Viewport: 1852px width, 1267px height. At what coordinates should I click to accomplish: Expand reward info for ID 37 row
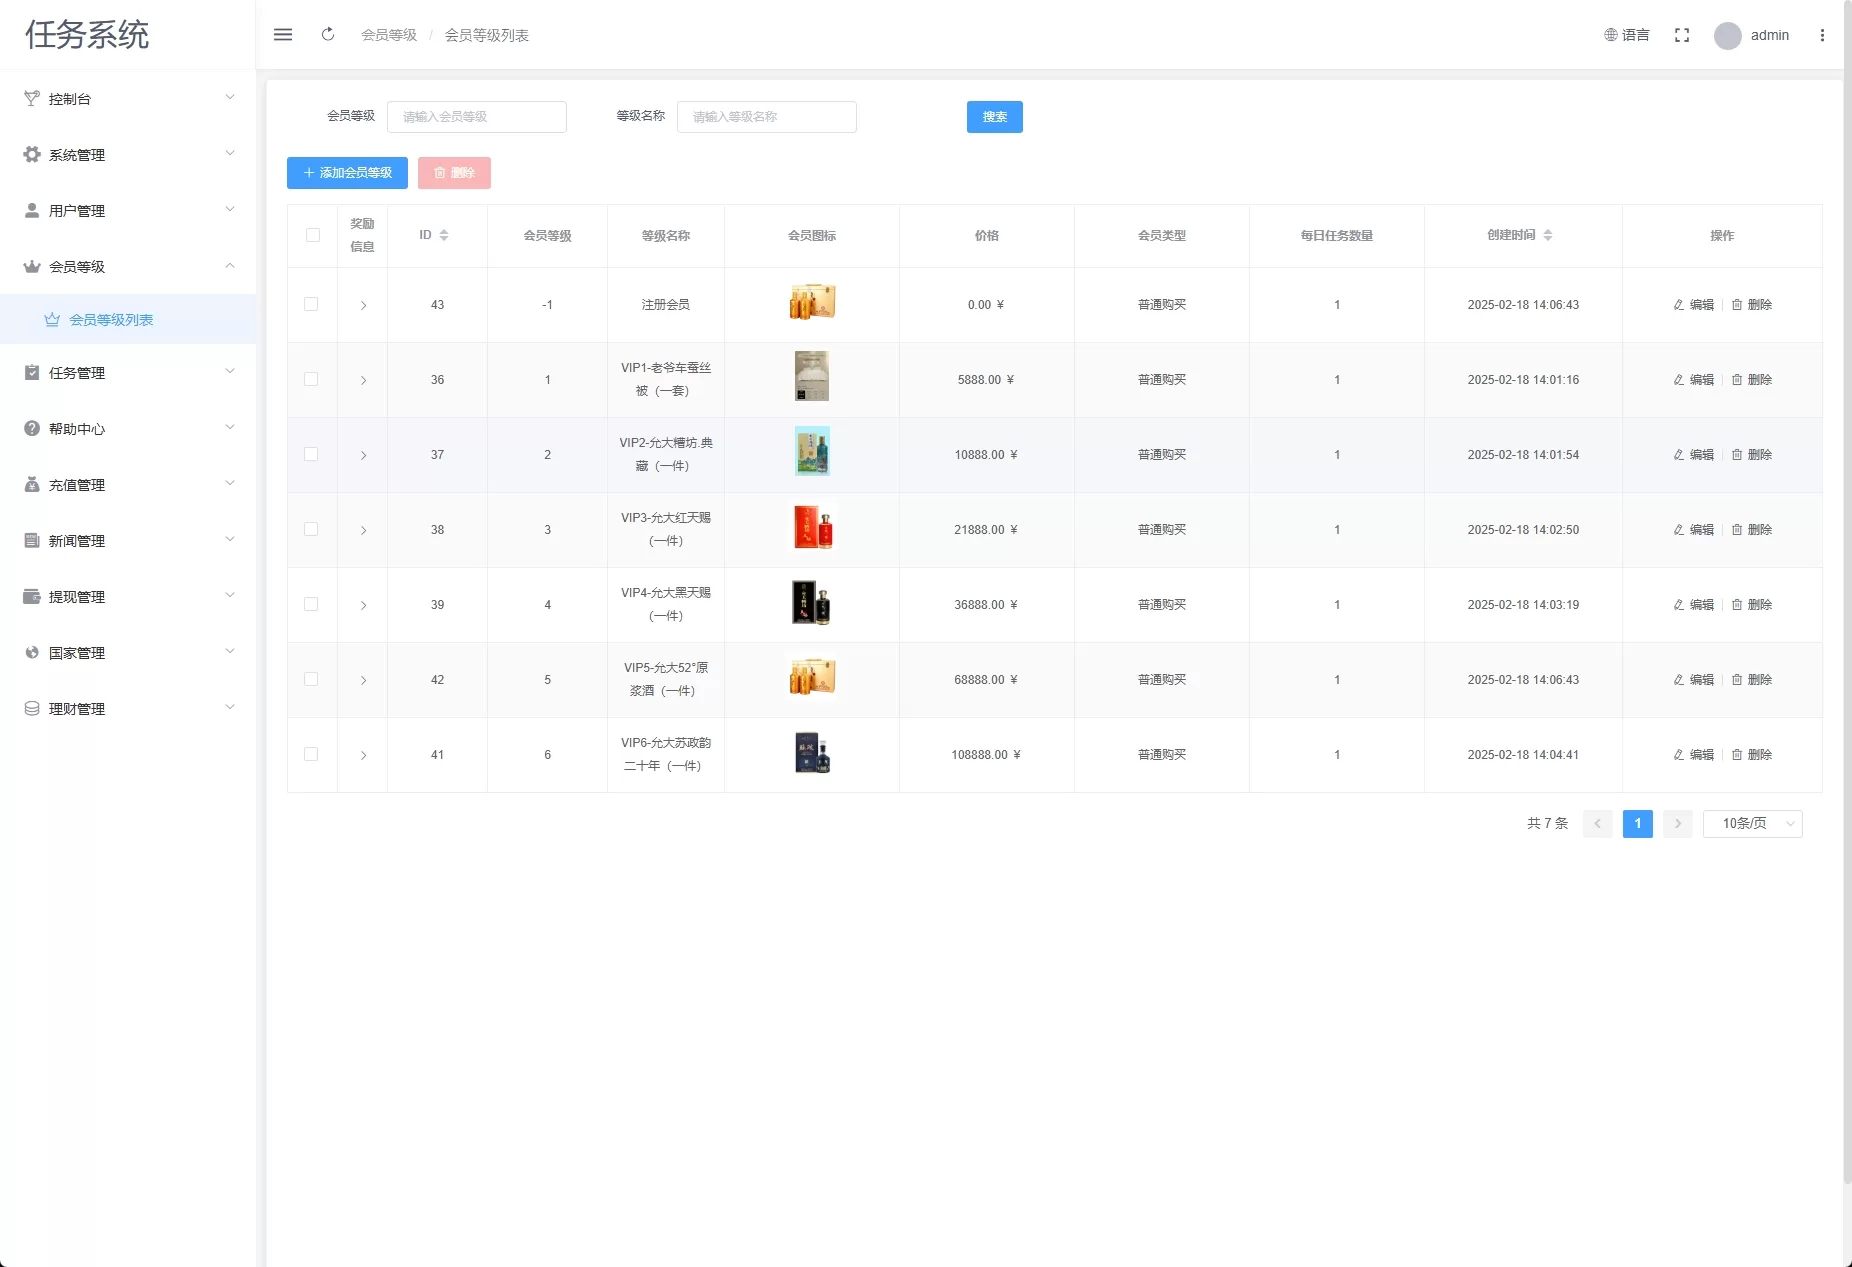(363, 455)
